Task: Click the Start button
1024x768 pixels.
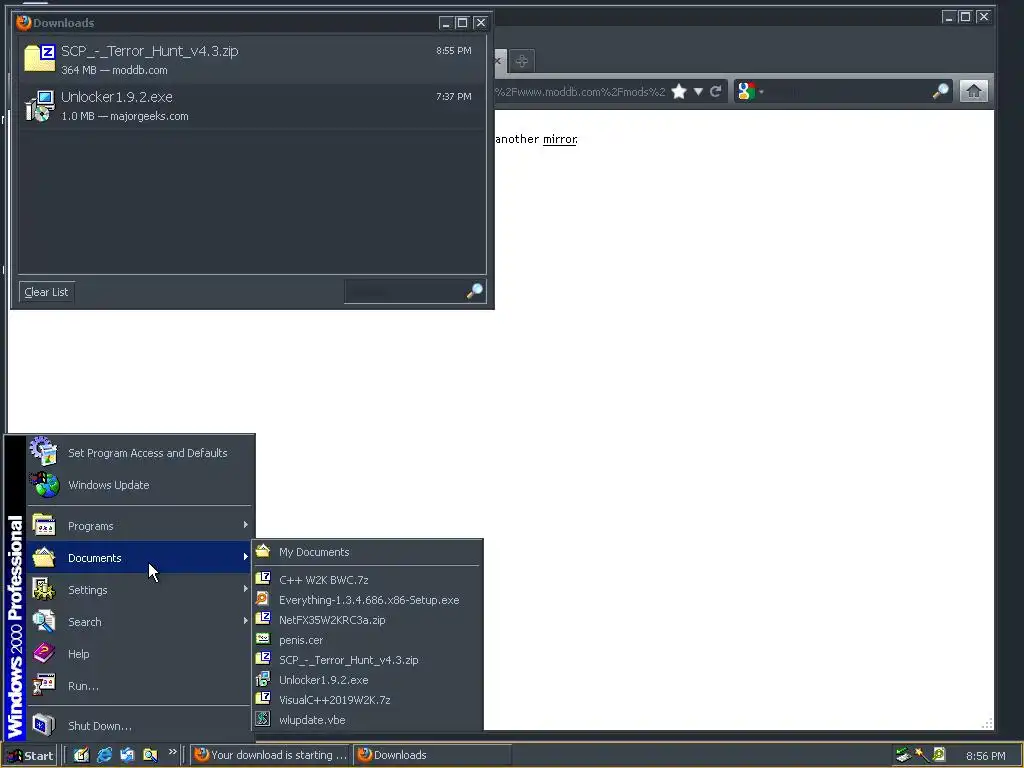Action: [30, 755]
